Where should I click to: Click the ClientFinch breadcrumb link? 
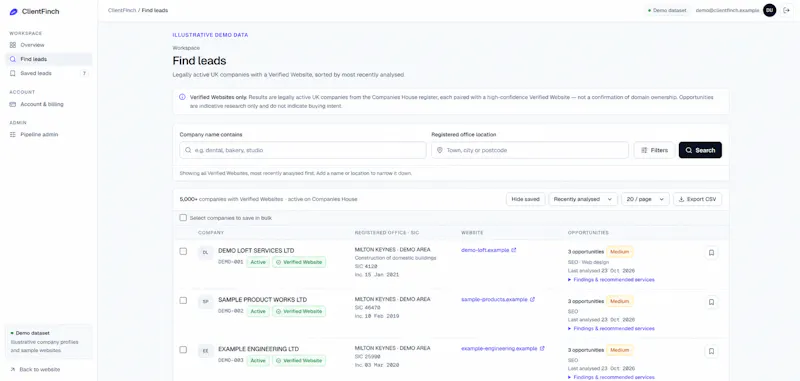coord(122,10)
